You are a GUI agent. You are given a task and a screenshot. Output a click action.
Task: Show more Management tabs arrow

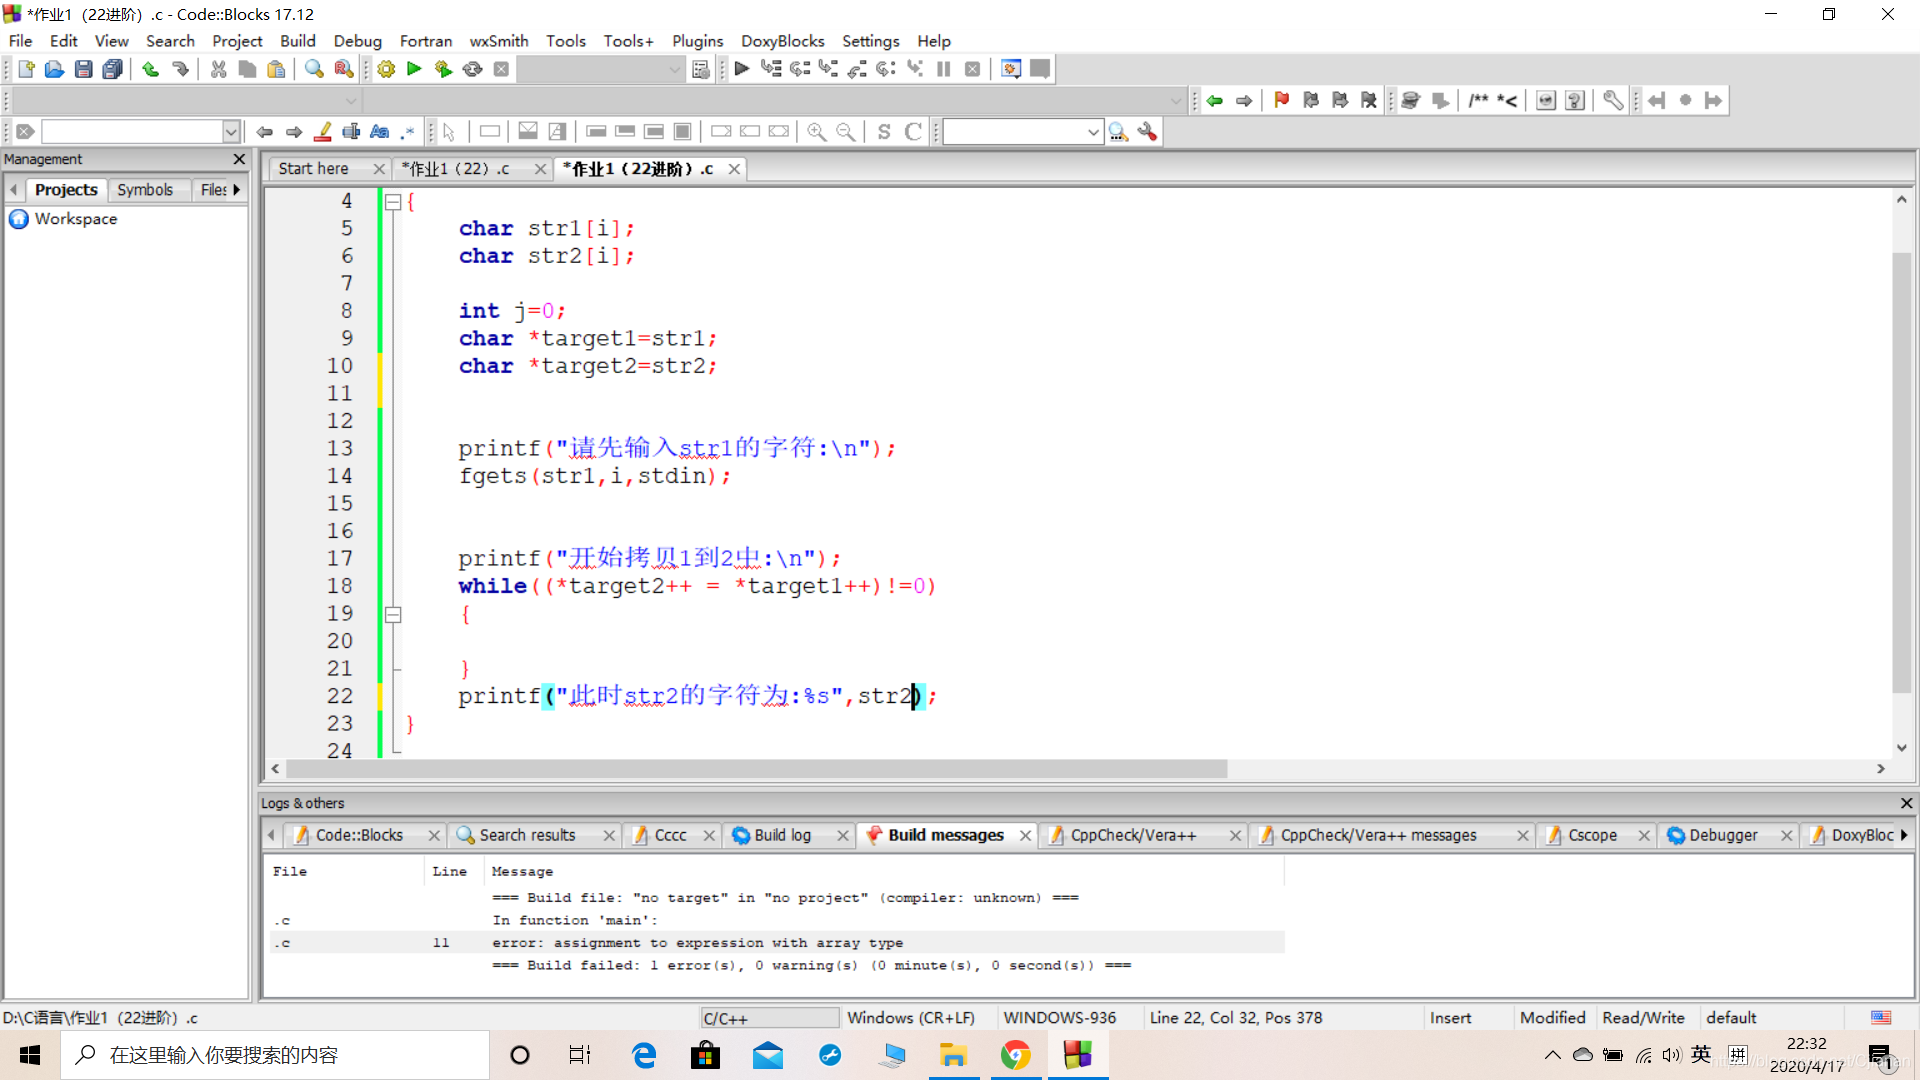point(237,189)
